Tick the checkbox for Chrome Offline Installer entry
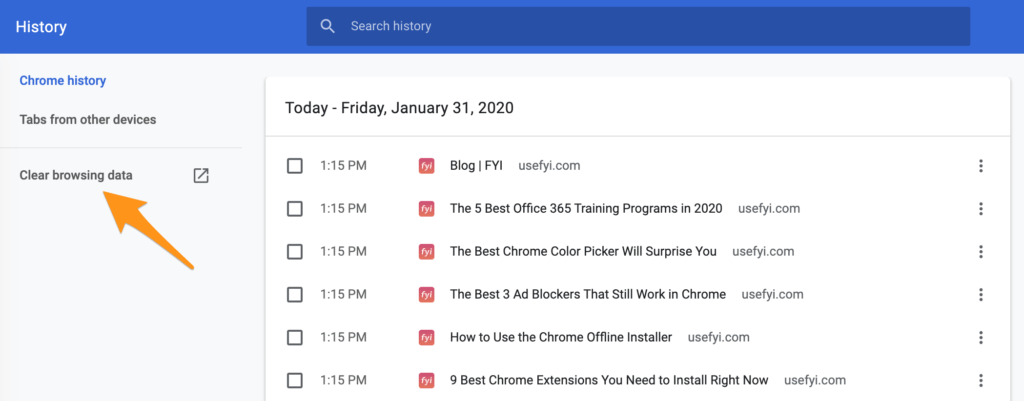This screenshot has height=401, width=1024. [x=295, y=338]
